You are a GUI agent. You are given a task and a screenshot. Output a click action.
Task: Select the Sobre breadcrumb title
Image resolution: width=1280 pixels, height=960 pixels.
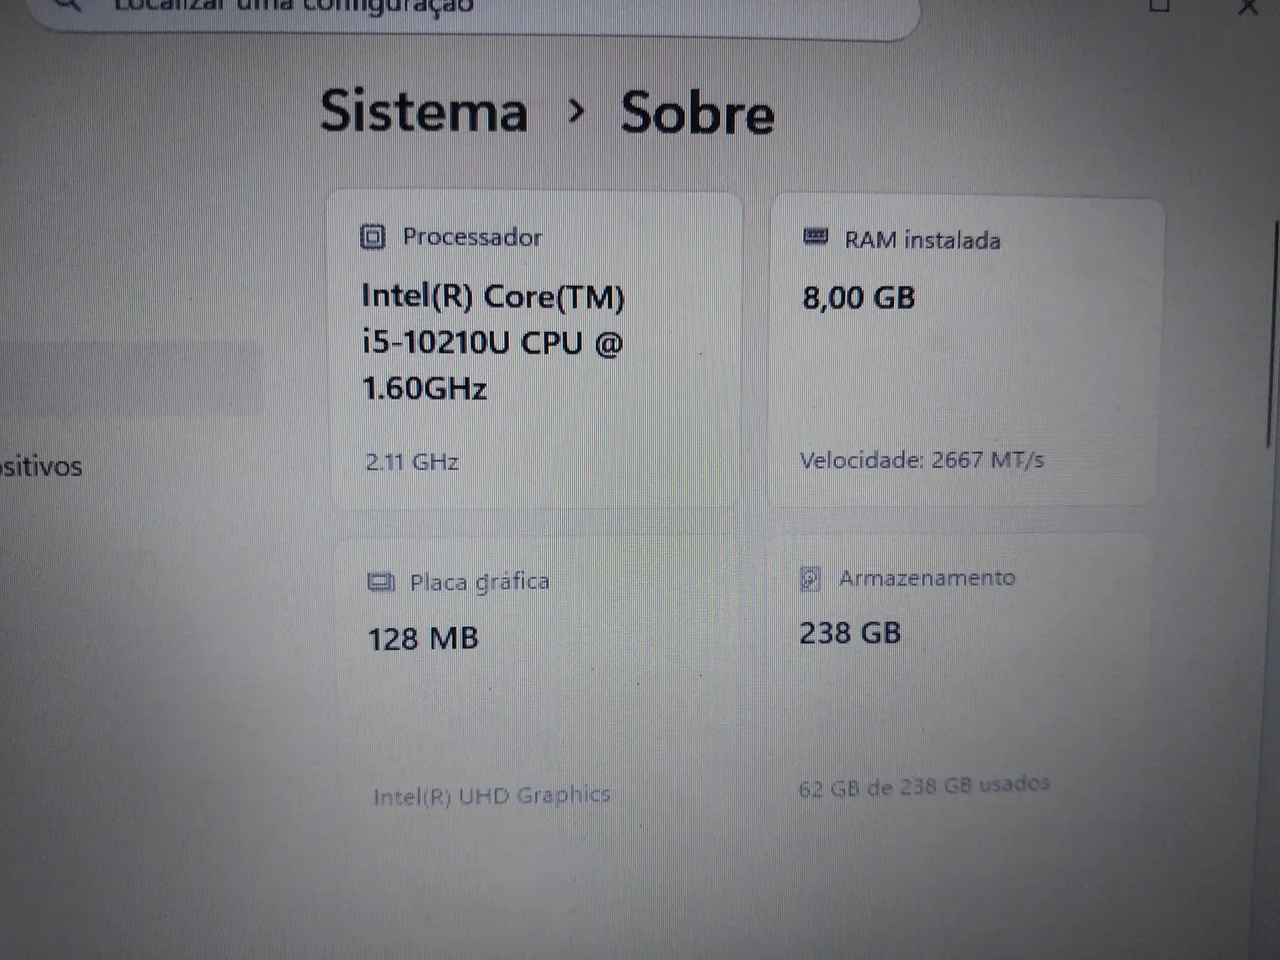click(x=698, y=112)
